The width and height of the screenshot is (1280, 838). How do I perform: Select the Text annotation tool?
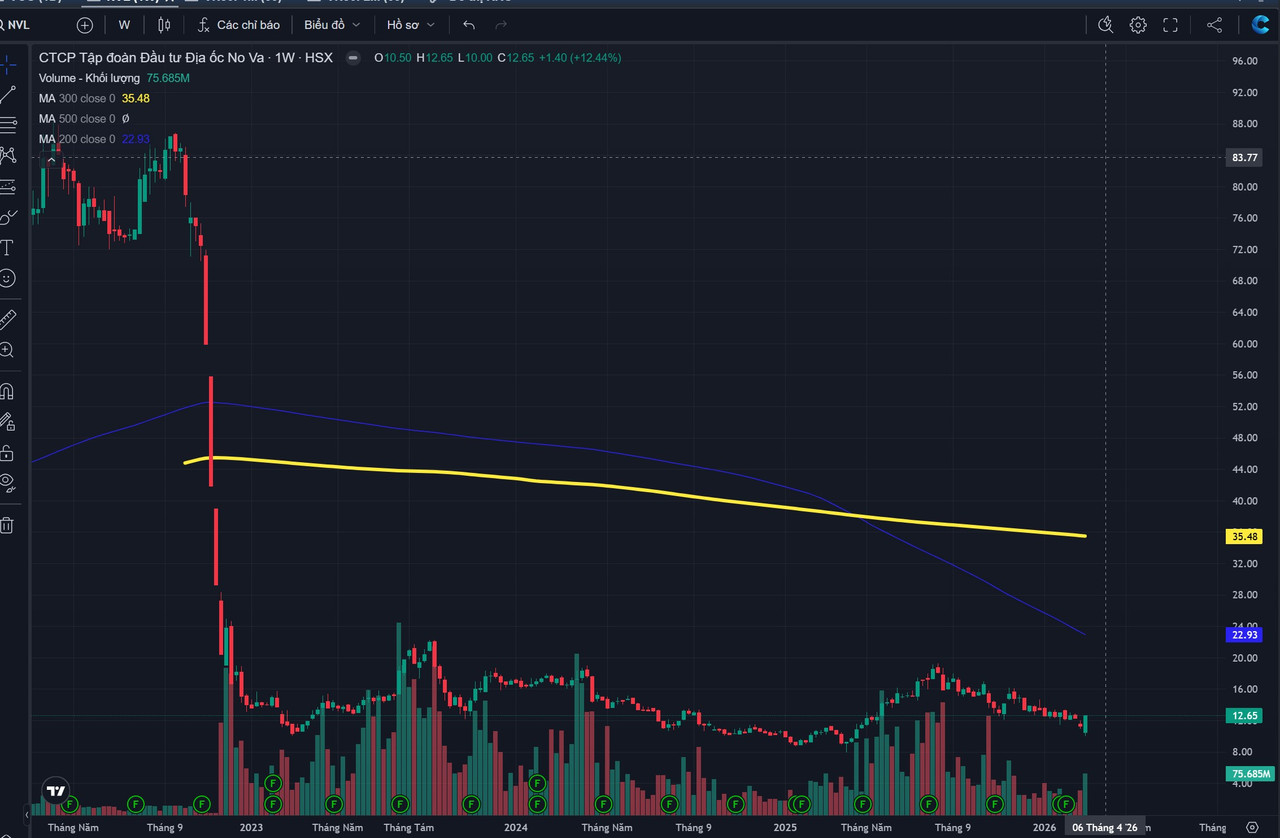(x=8, y=247)
